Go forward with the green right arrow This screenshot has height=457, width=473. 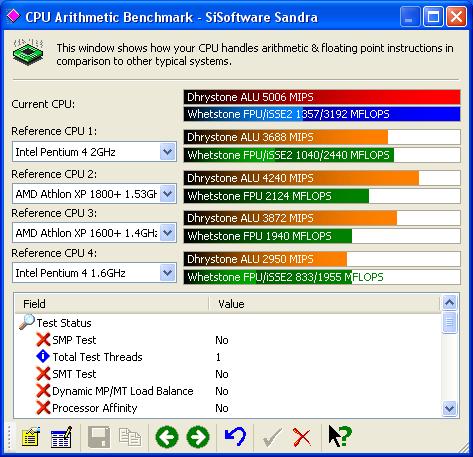point(198,436)
